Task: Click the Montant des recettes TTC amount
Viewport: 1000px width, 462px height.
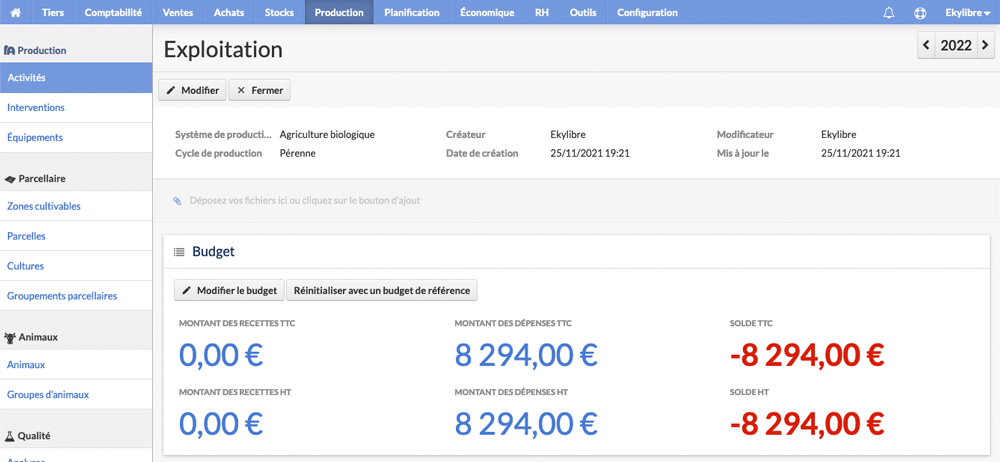Action: (x=221, y=355)
